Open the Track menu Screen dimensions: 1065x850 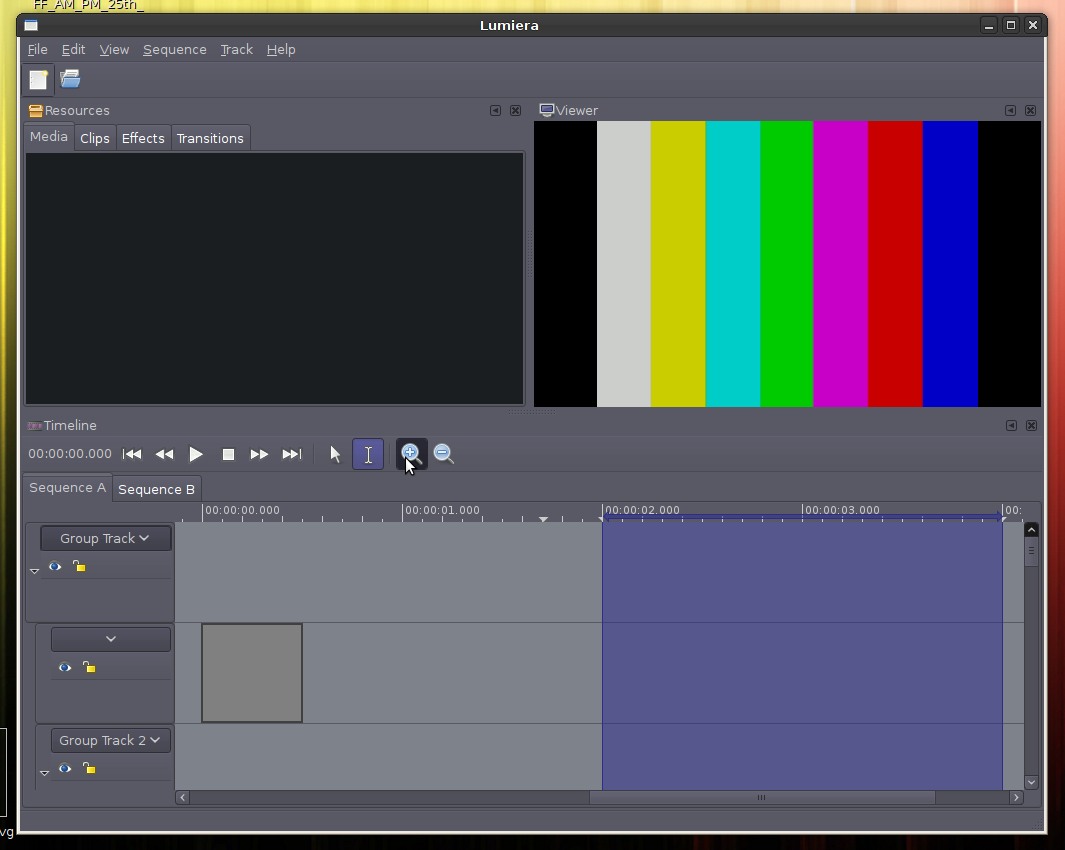click(x=236, y=49)
